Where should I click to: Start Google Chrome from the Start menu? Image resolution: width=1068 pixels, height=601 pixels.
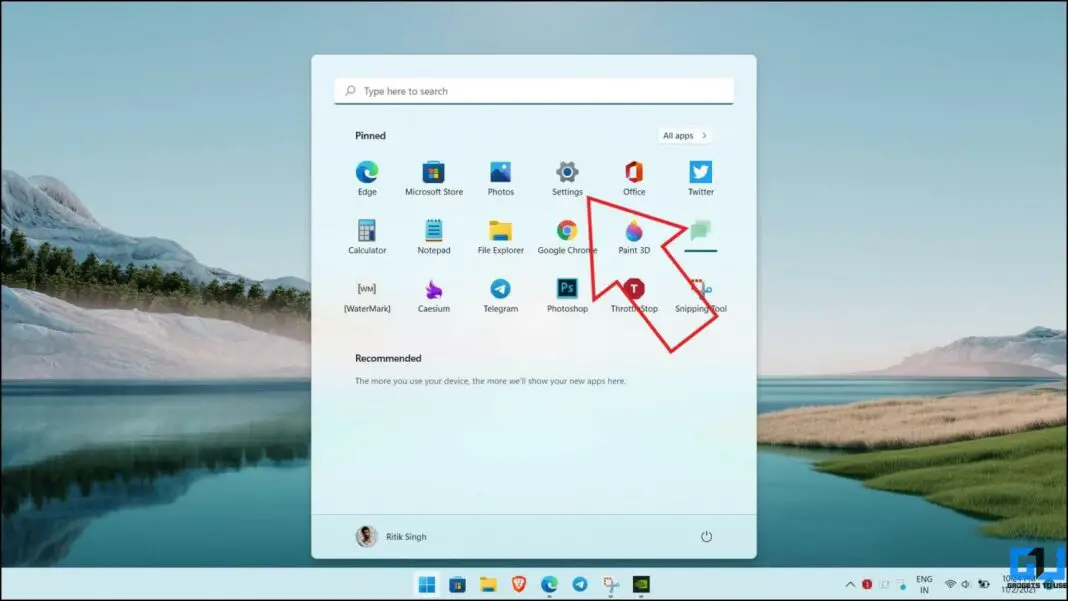pos(567,234)
